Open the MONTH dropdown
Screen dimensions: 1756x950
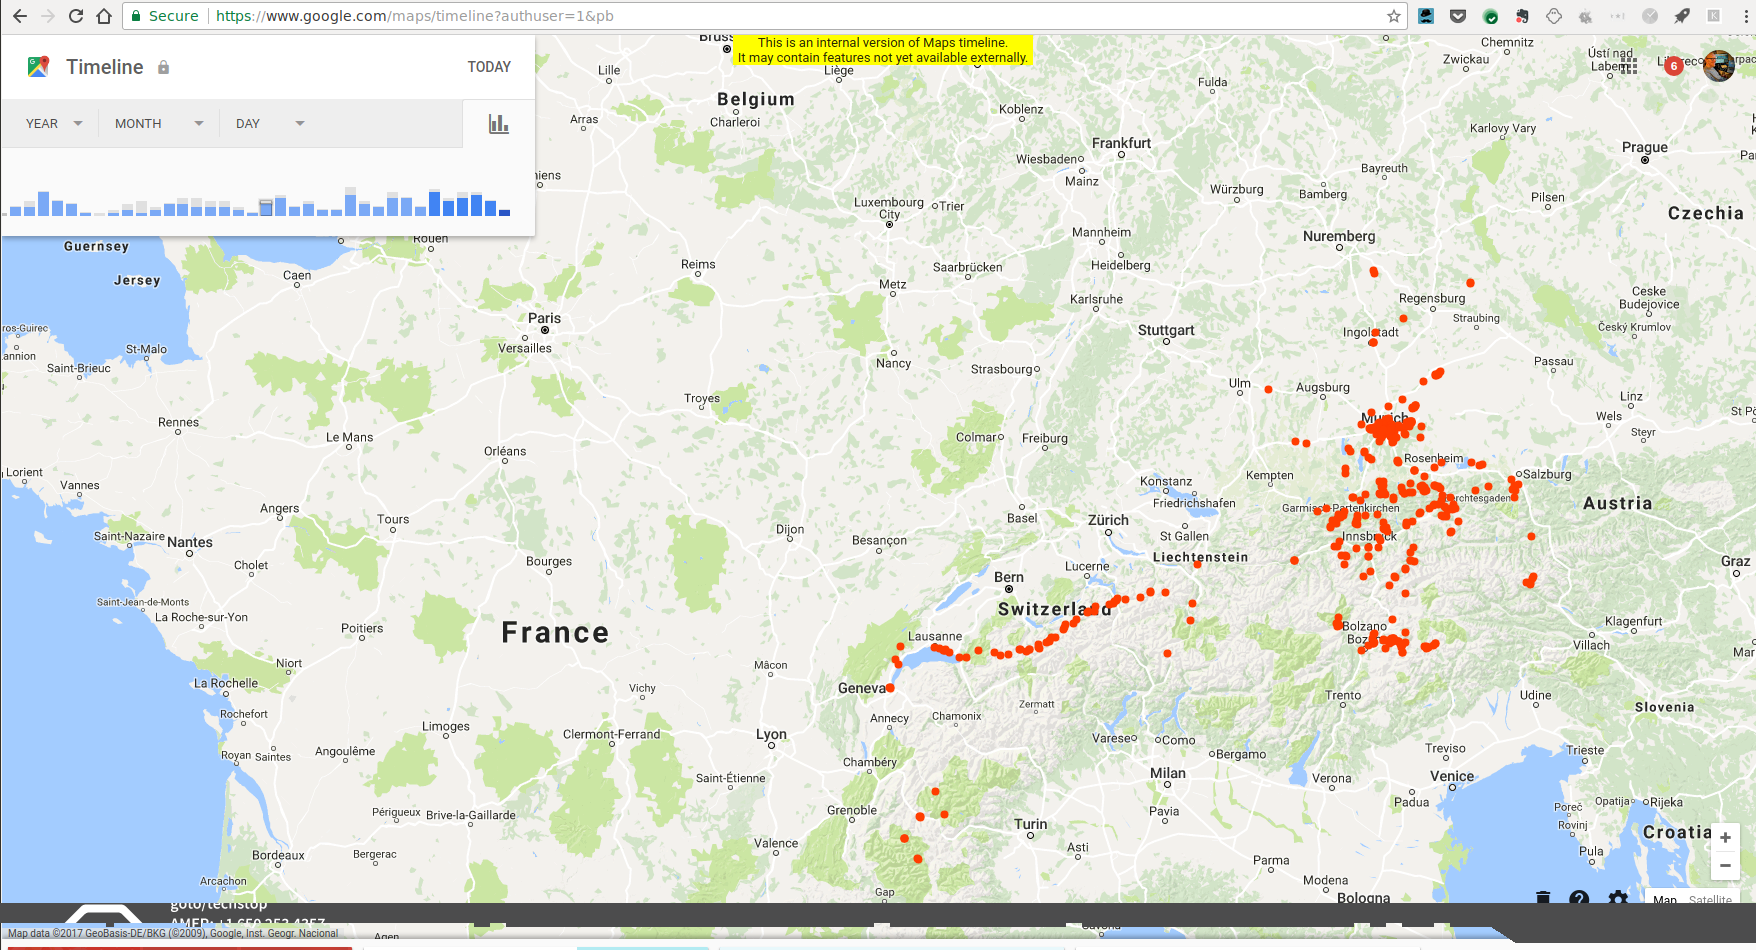coord(159,124)
